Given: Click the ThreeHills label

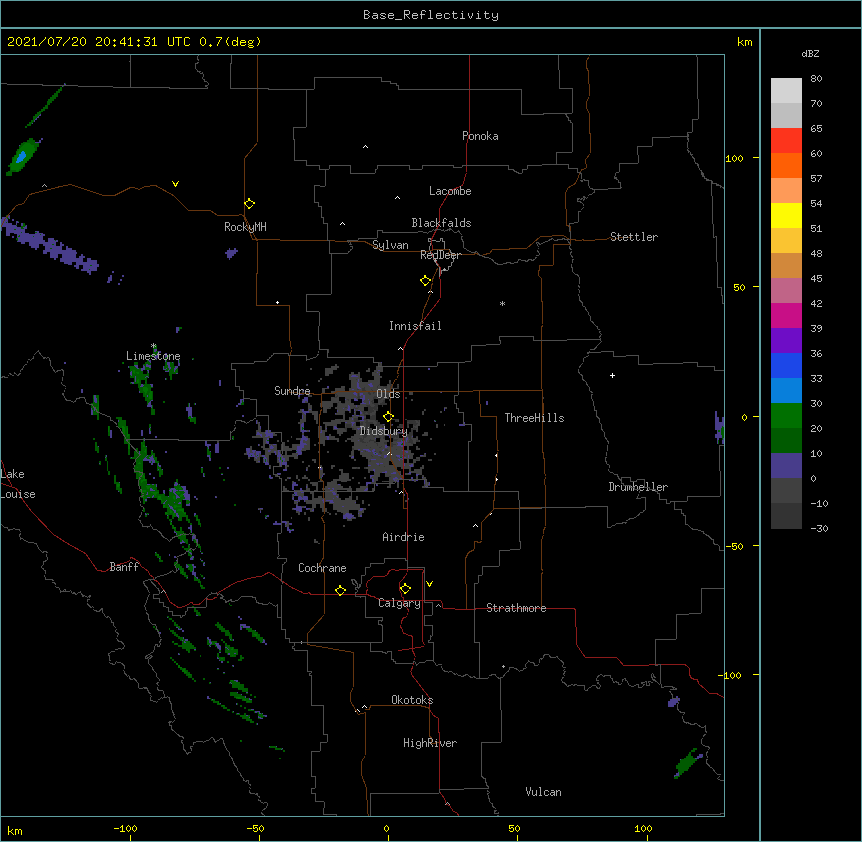Looking at the screenshot, I should [534, 418].
